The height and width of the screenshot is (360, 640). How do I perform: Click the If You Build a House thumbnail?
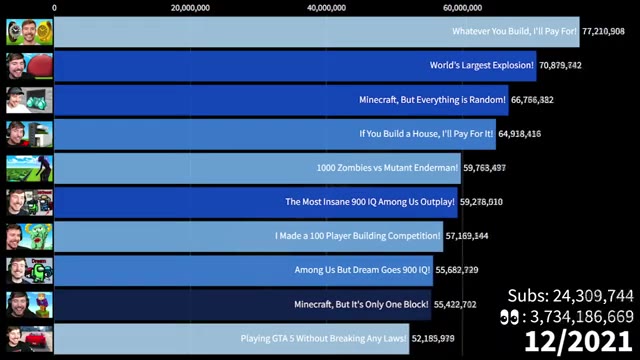(x=29, y=134)
